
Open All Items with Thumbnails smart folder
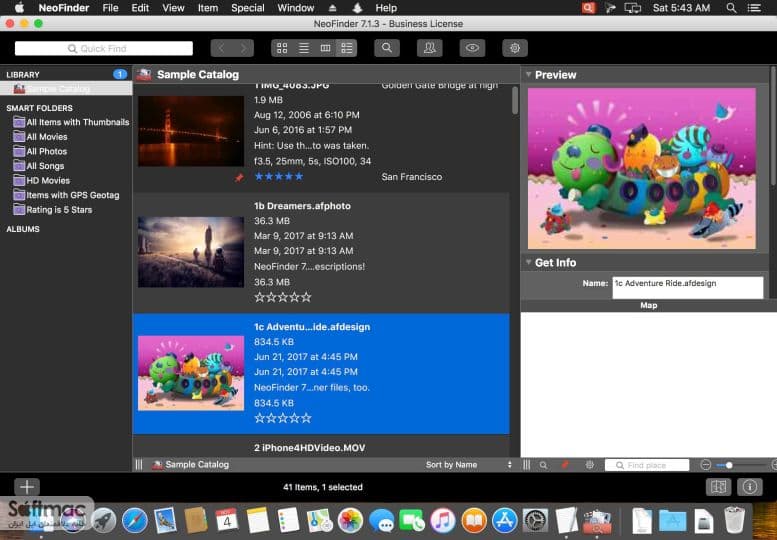pos(71,122)
